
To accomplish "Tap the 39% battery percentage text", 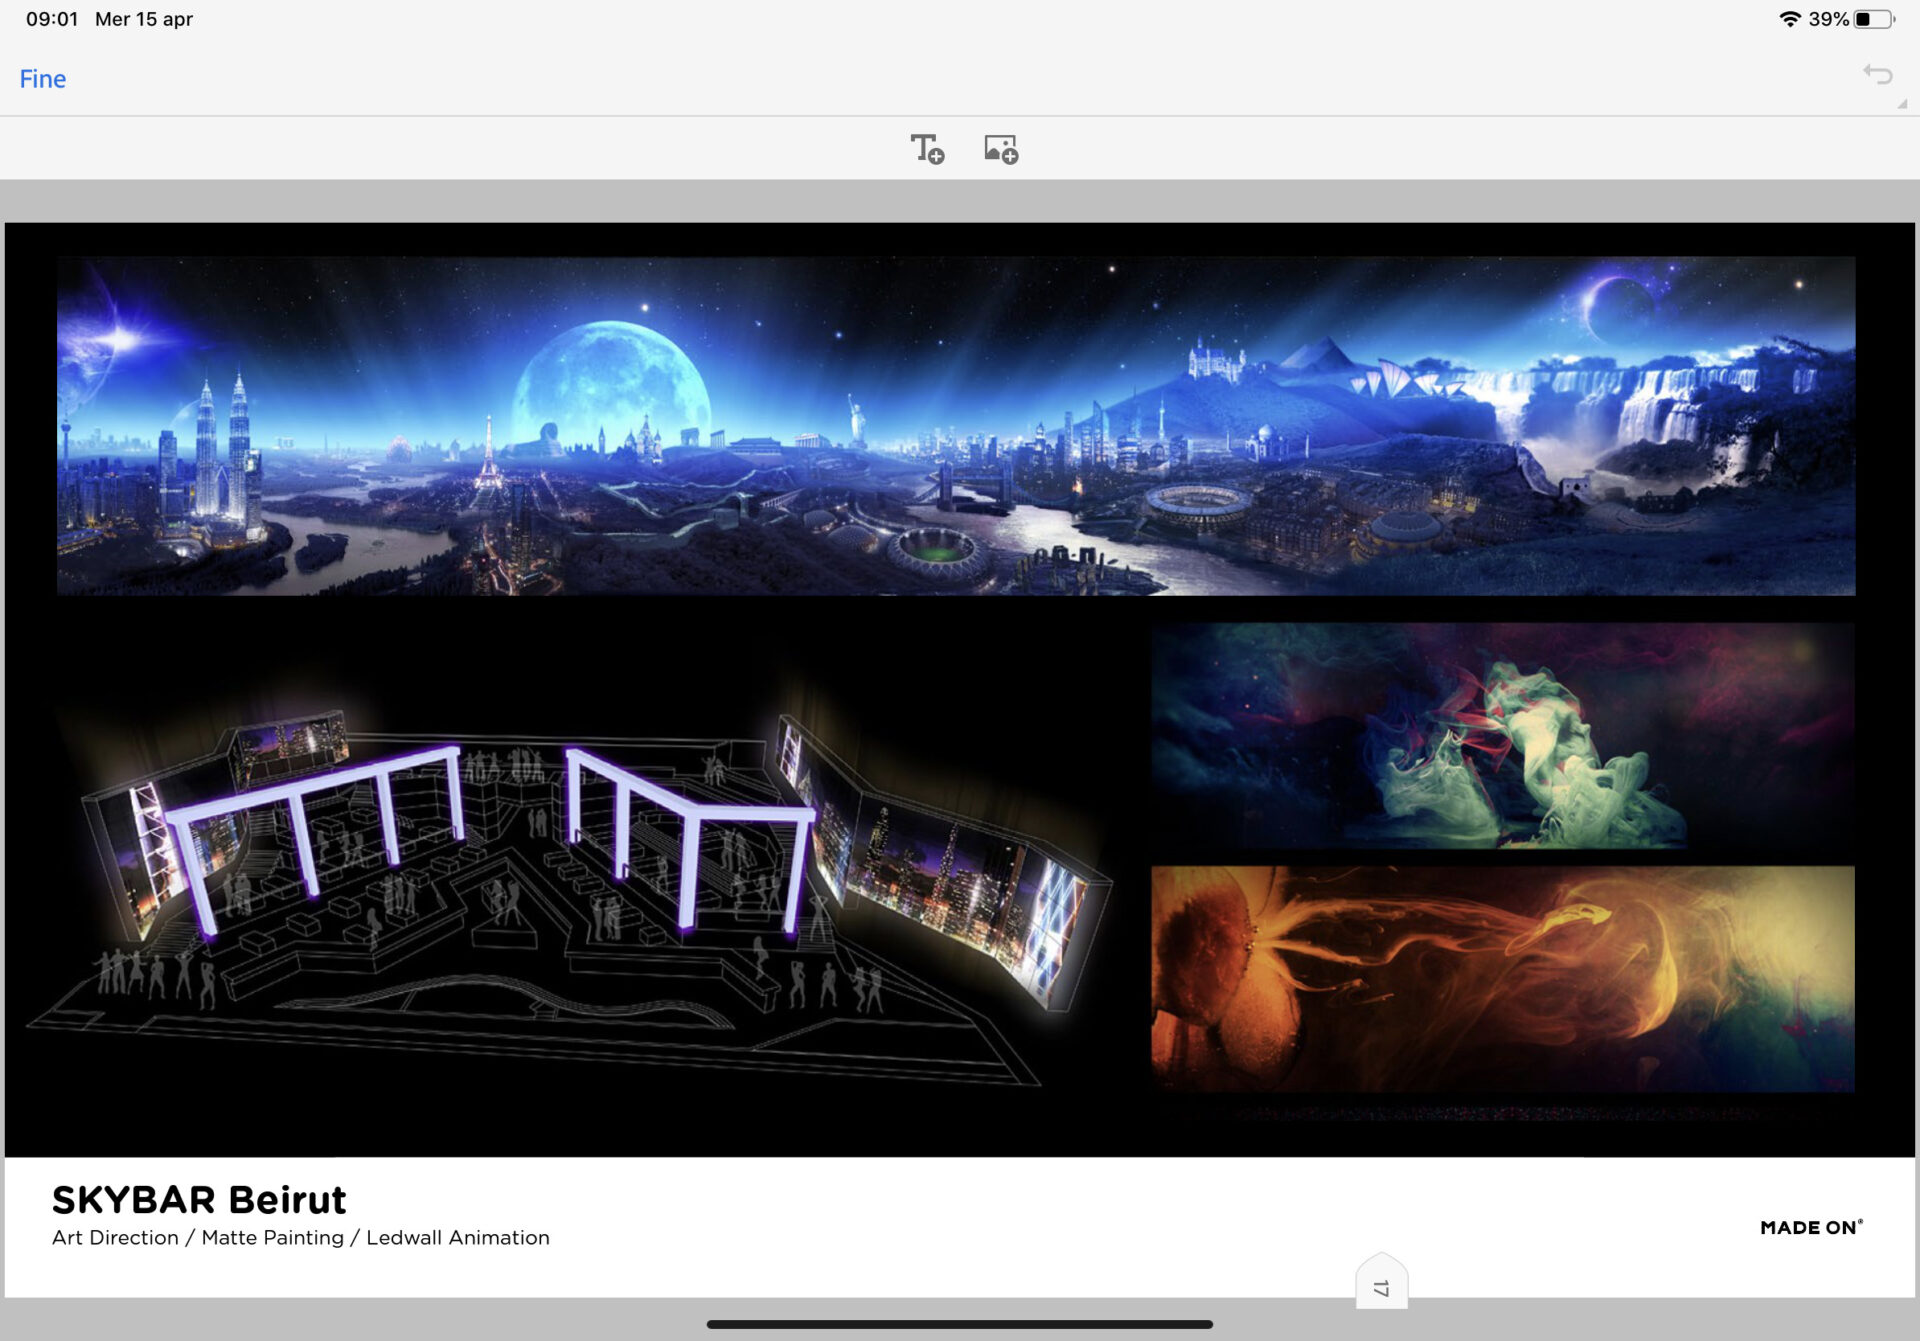I will [1828, 19].
